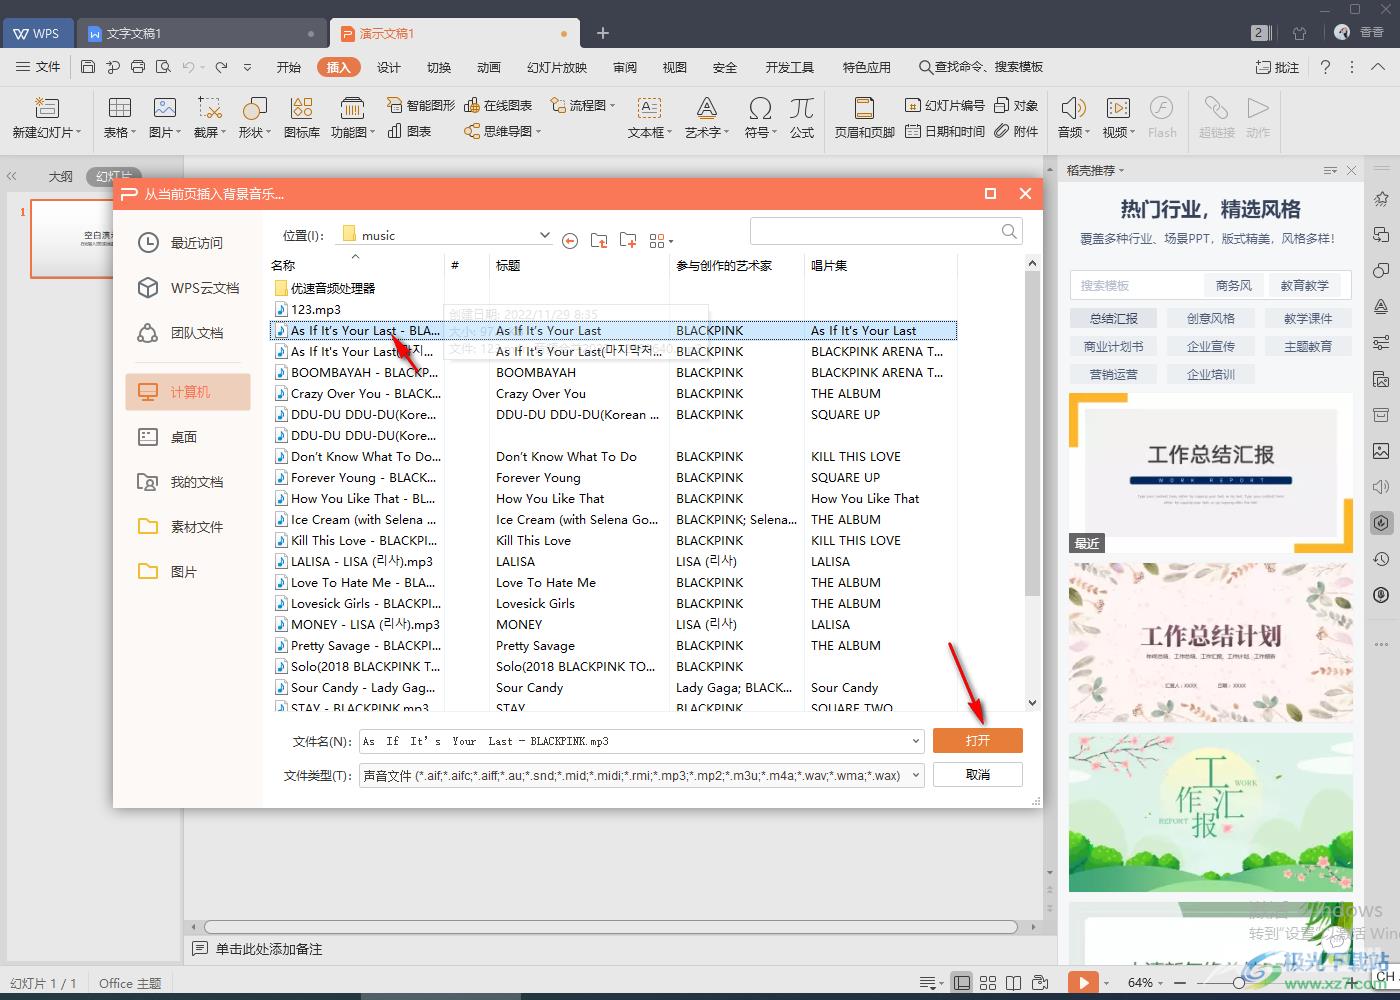Open the Symbol icon

pyautogui.click(x=760, y=108)
